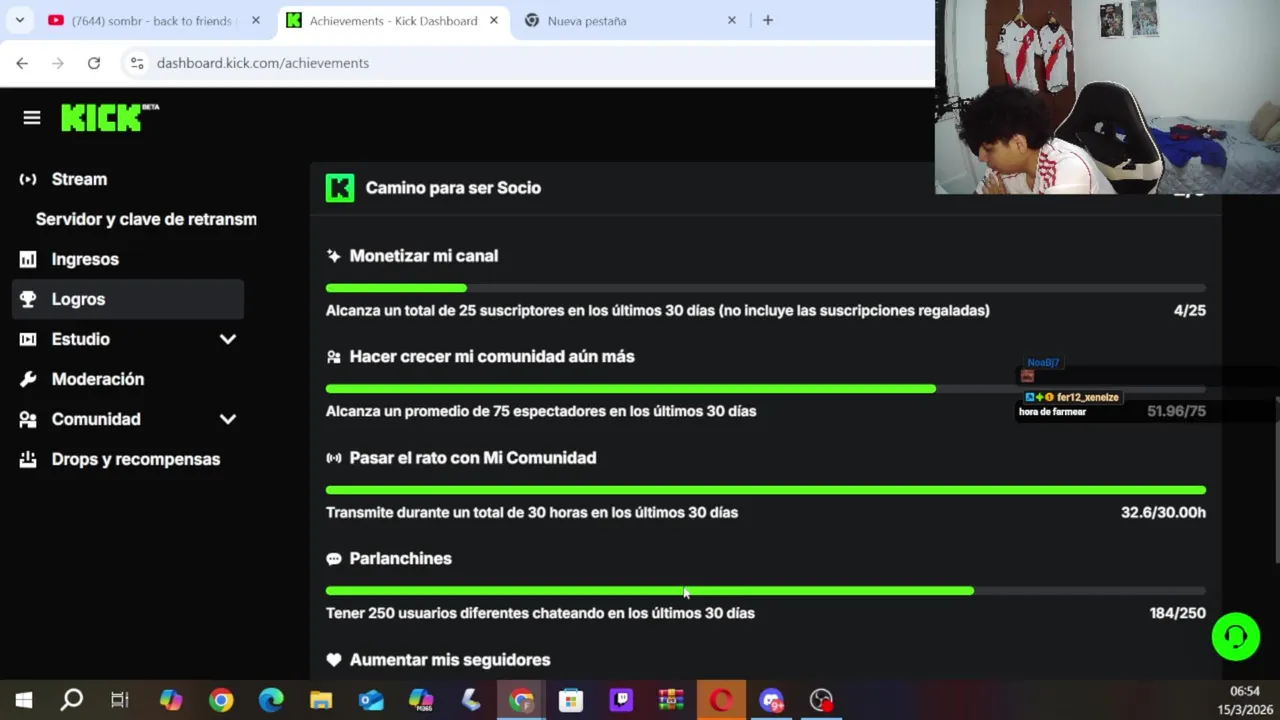Open the hamburger menu beside the Kick logo

(32, 118)
